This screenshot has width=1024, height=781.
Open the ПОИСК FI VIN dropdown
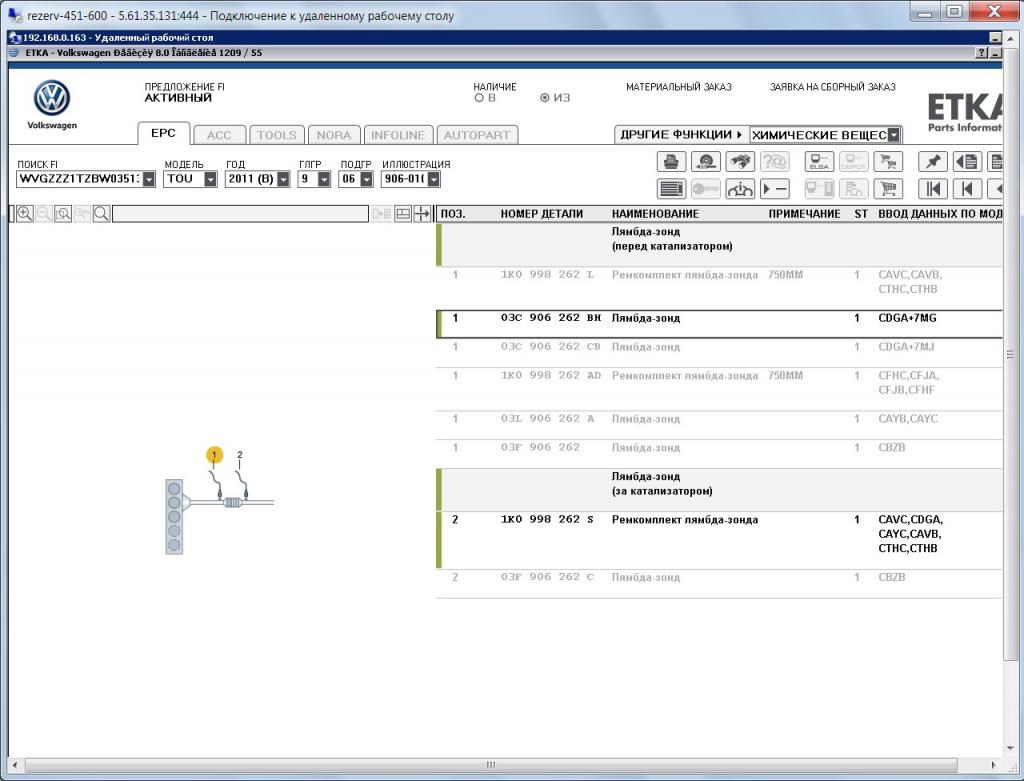tap(149, 179)
